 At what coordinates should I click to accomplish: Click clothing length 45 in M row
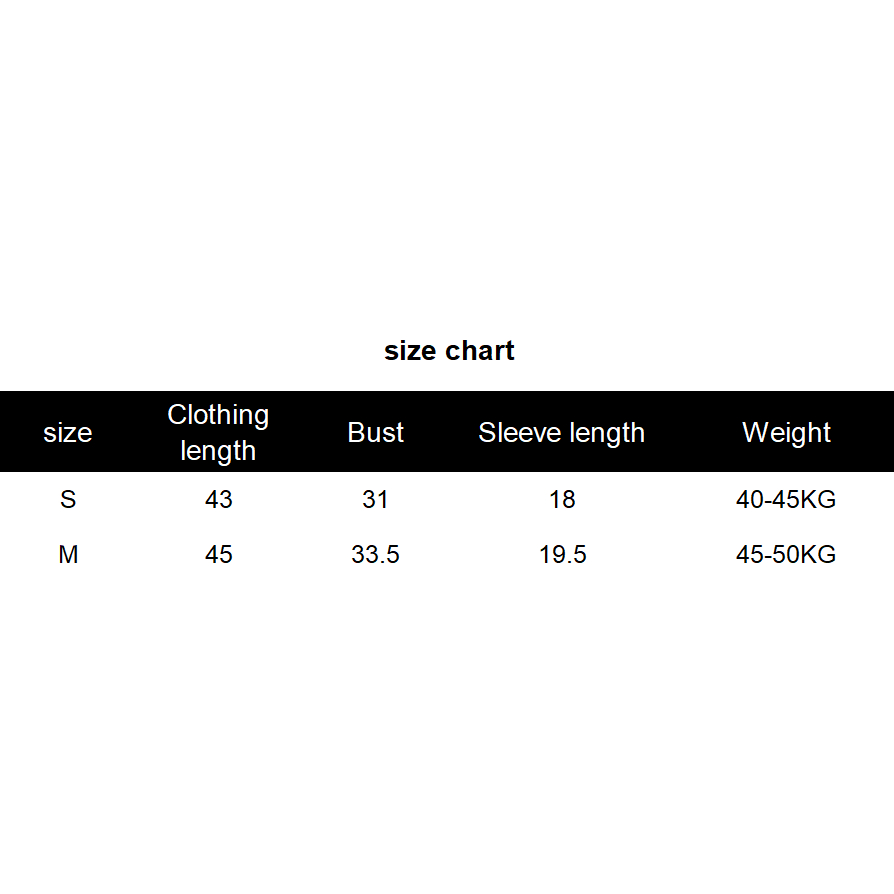point(218,554)
